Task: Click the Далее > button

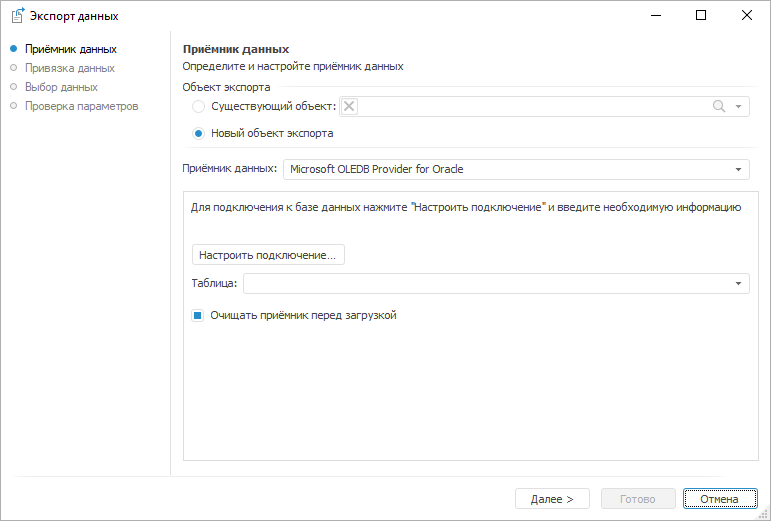Action: tap(552, 499)
